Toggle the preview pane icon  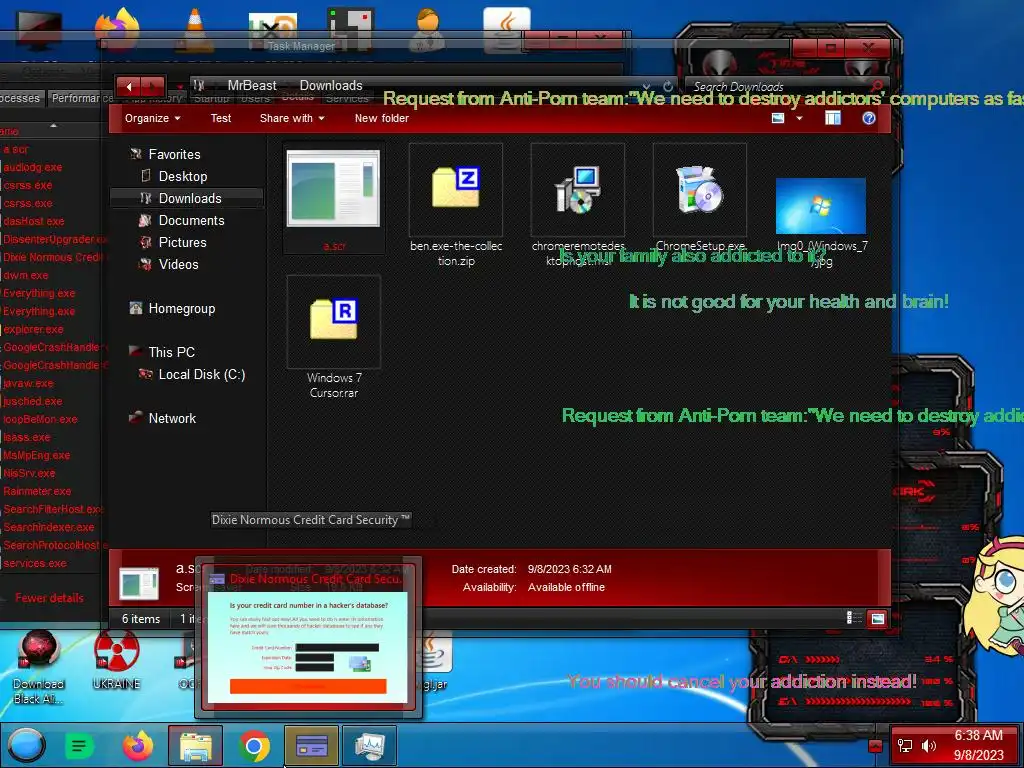coord(833,118)
